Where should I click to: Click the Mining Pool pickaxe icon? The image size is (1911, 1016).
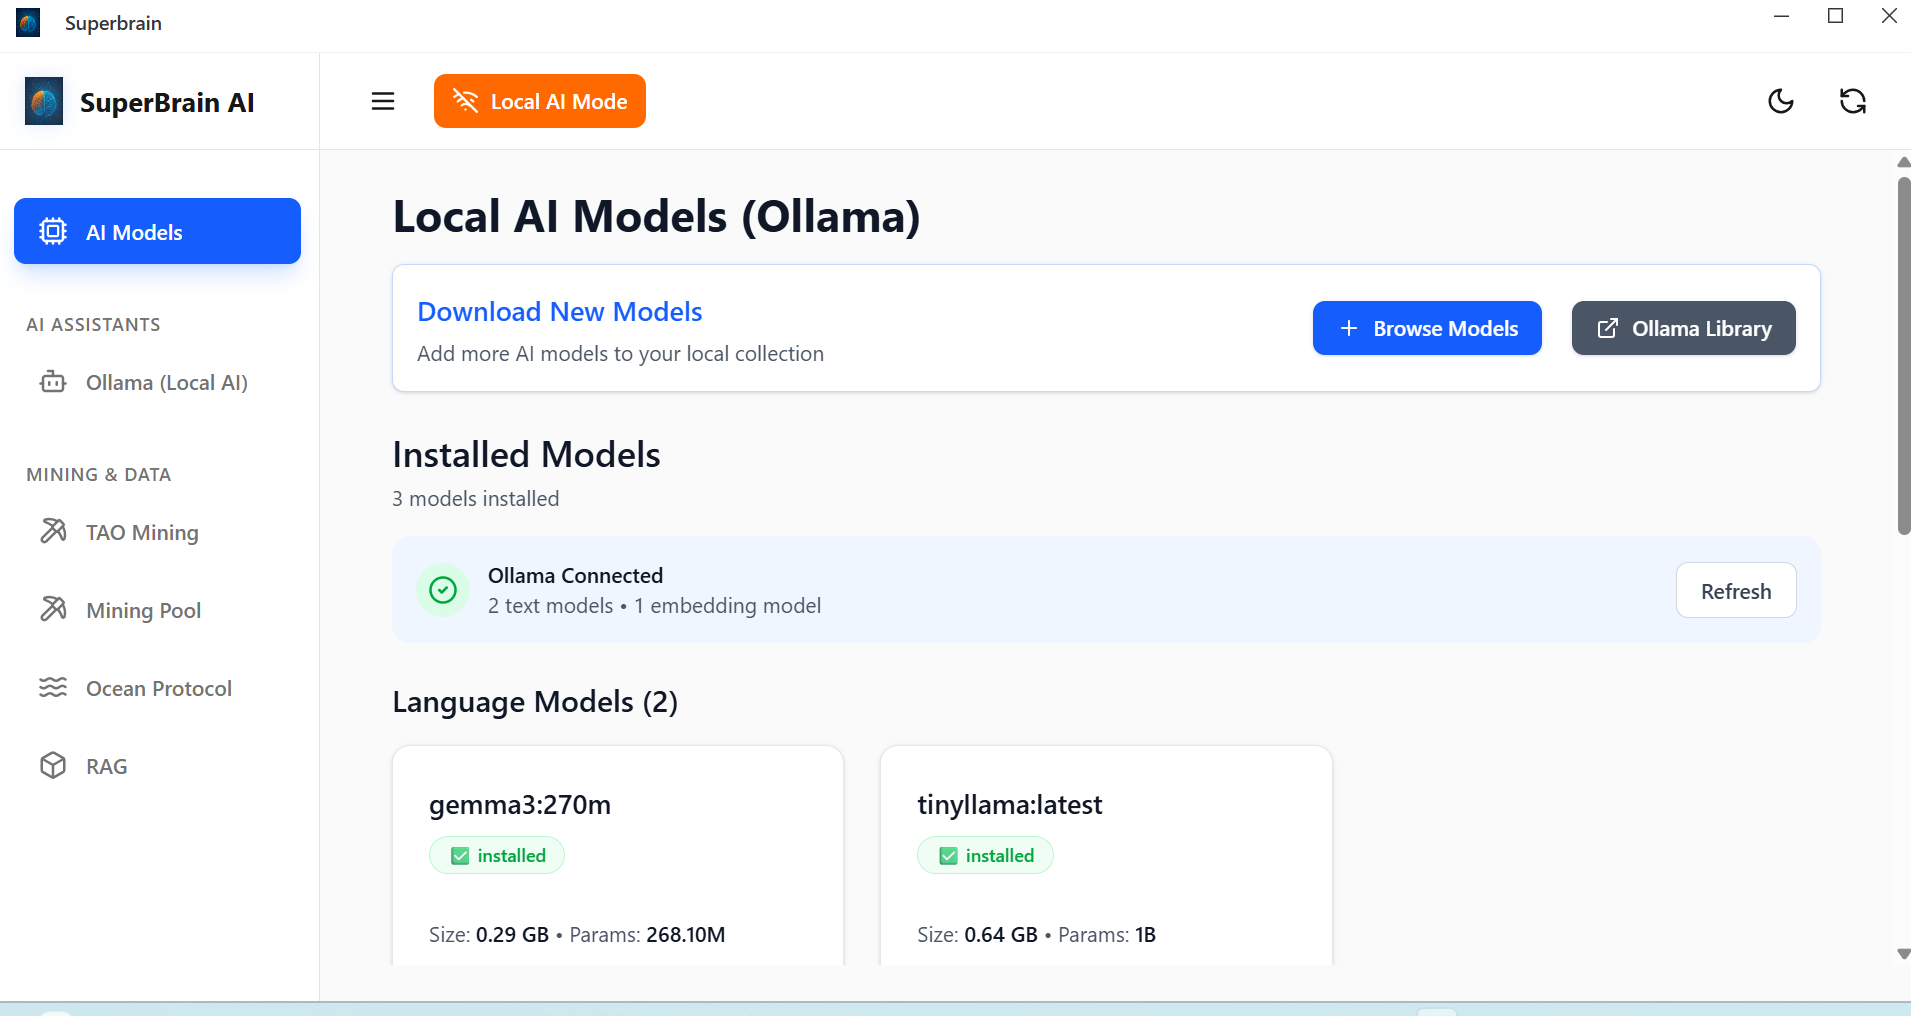pyautogui.click(x=53, y=609)
